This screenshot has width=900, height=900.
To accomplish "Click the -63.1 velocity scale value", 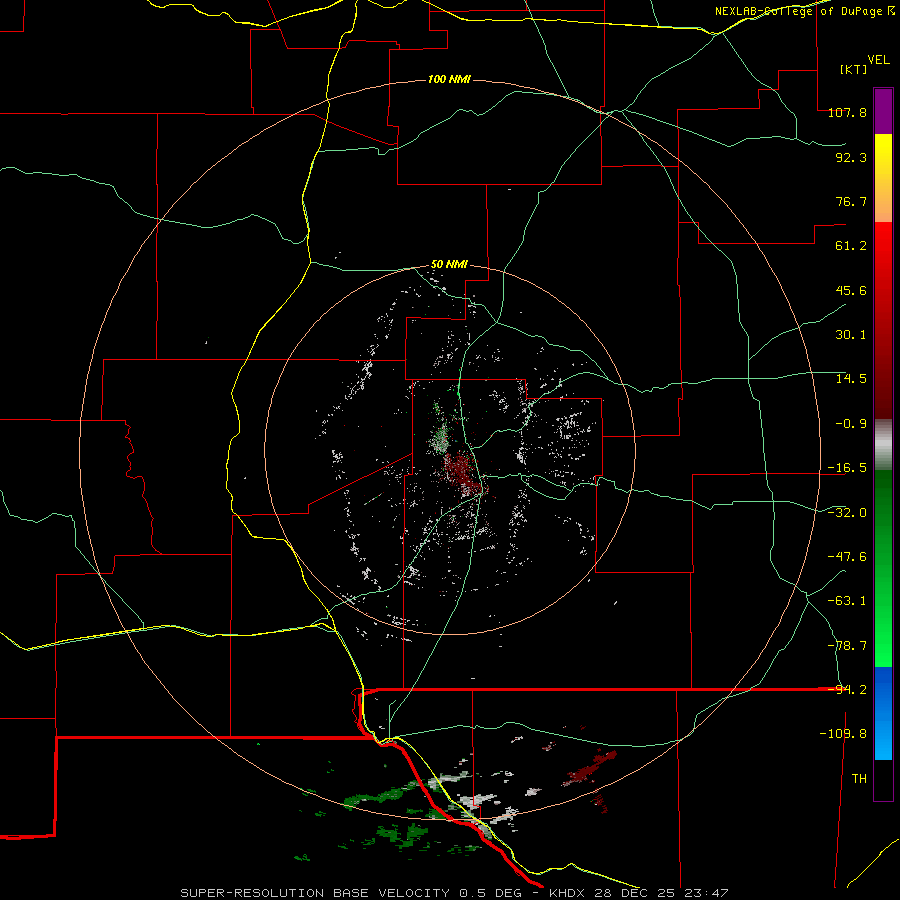I will [847, 601].
